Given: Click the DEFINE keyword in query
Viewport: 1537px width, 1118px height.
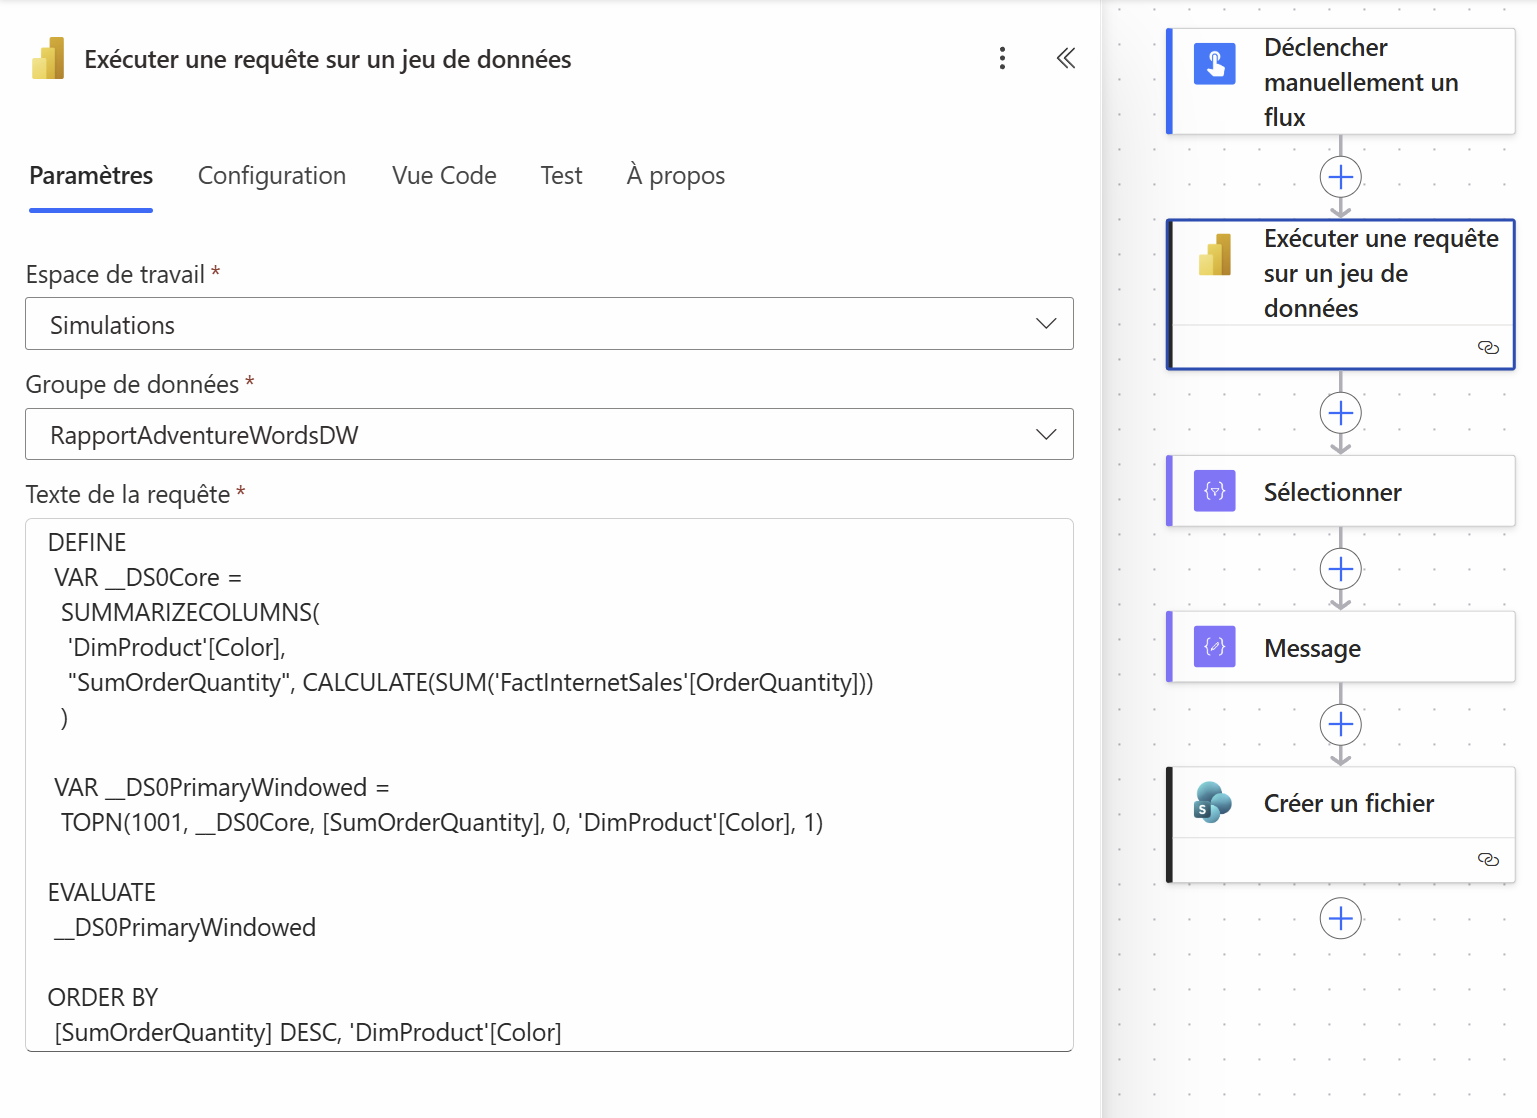Looking at the screenshot, I should [87, 542].
